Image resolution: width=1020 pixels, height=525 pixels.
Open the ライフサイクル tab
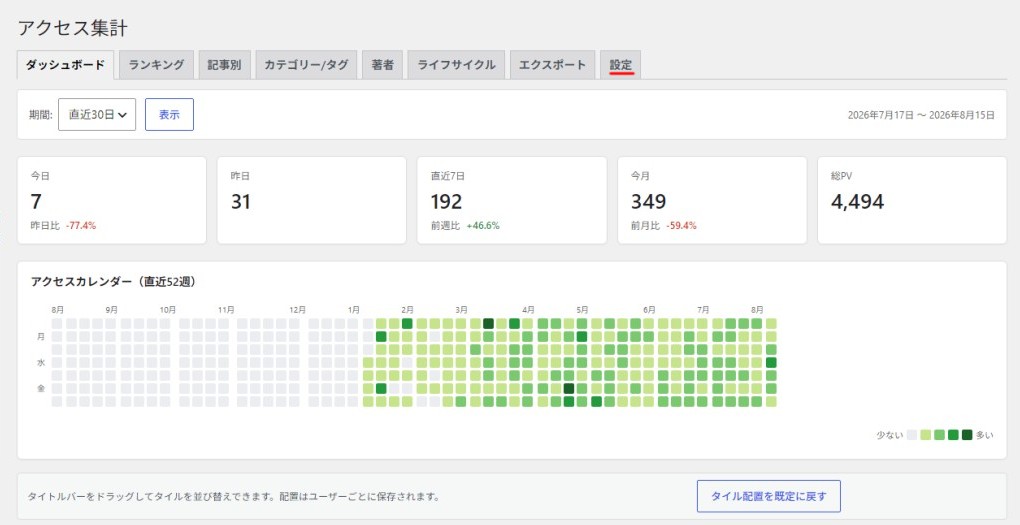point(456,65)
